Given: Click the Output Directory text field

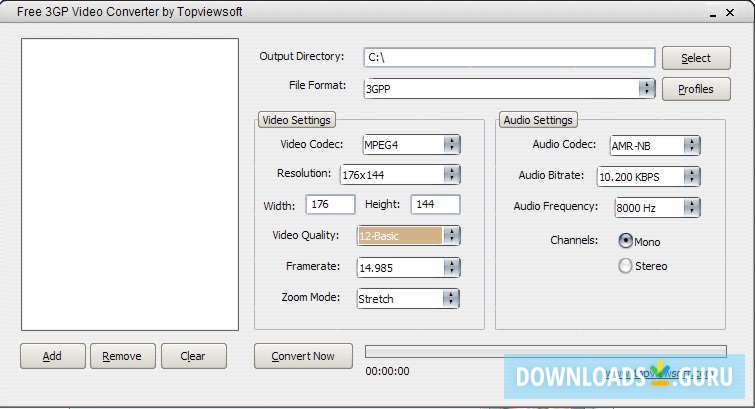Looking at the screenshot, I should pyautogui.click(x=509, y=58).
